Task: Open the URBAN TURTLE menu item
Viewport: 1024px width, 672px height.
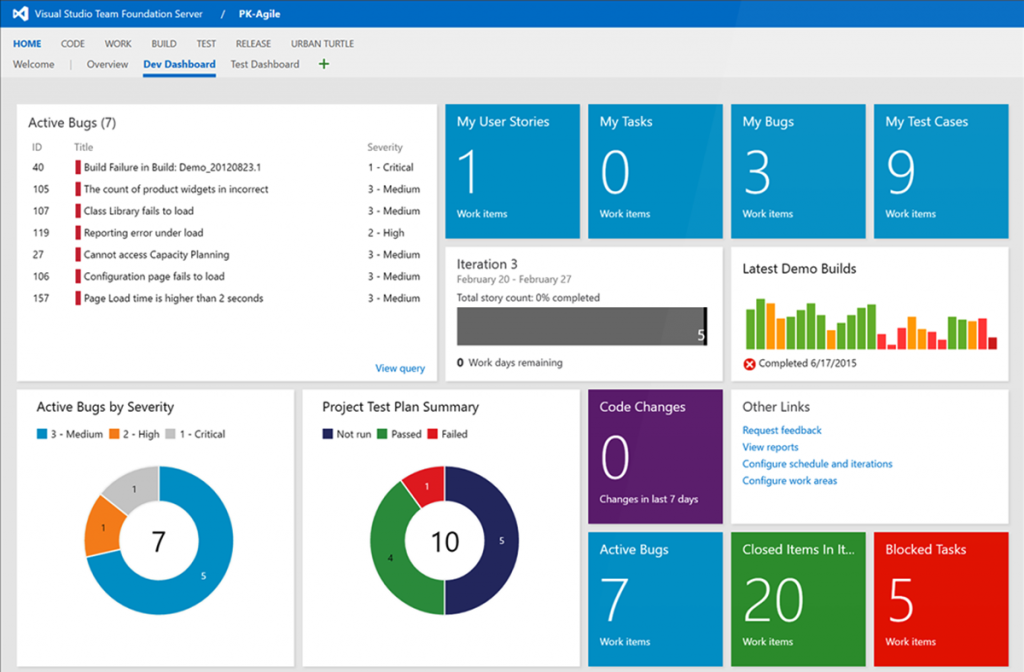Action: (322, 43)
